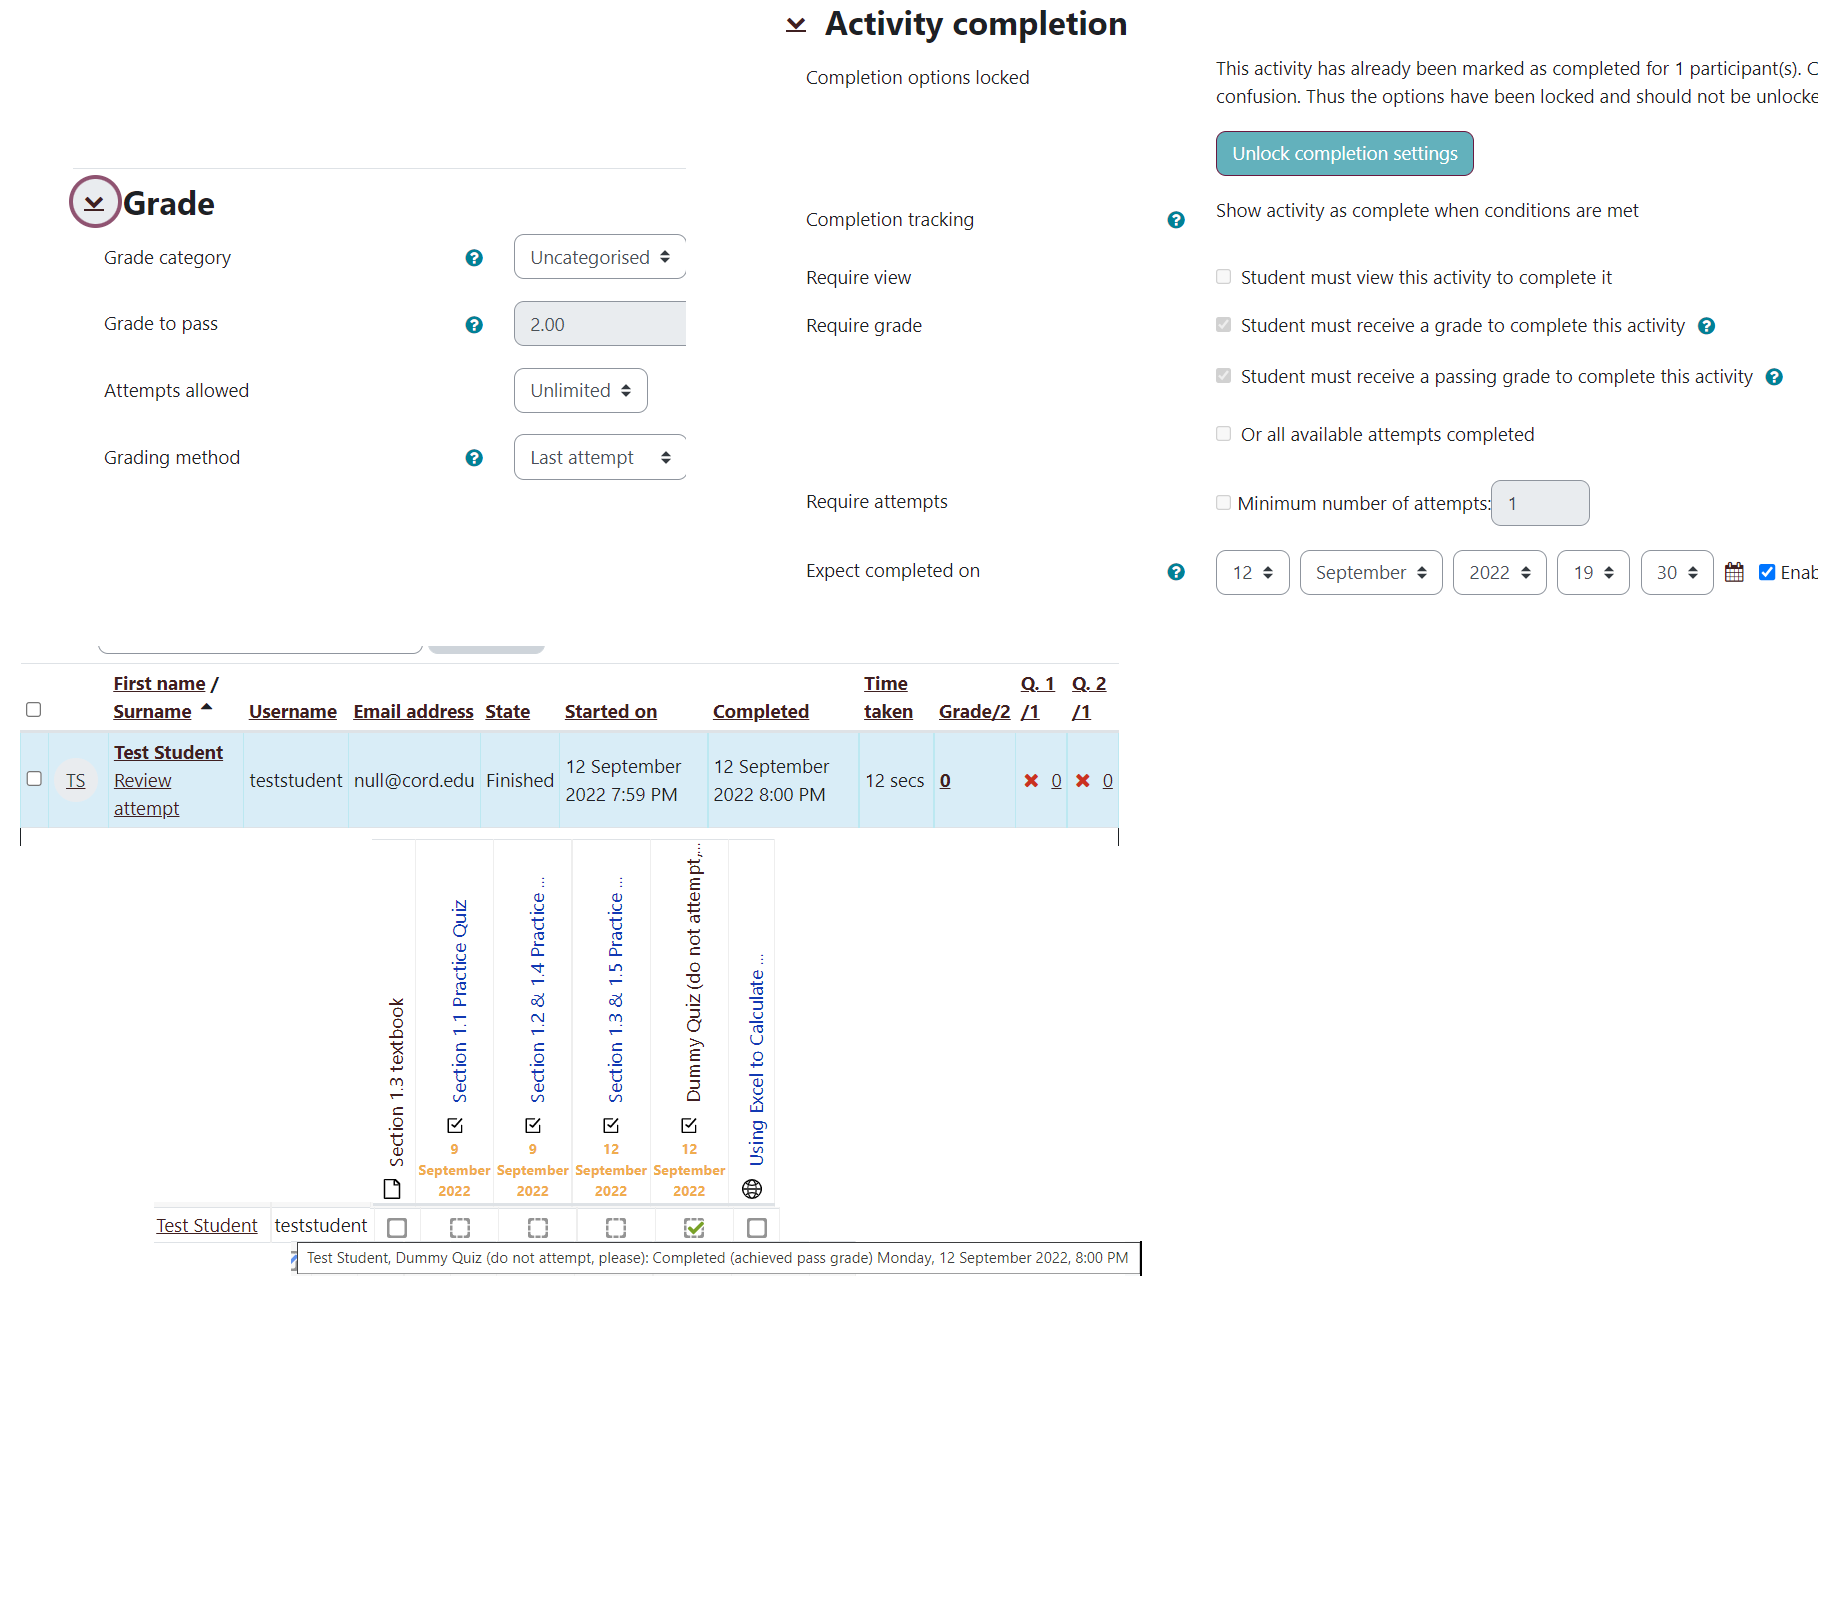Open help for receive a grade option
Image resolution: width=1838 pixels, height=1612 pixels.
pos(1707,326)
